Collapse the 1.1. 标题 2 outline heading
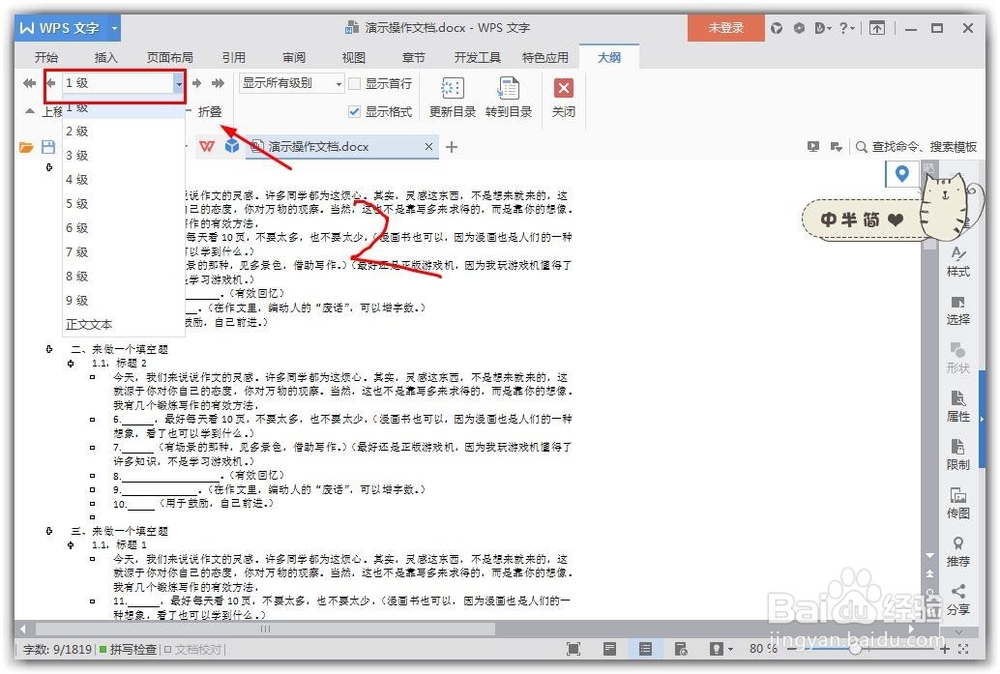 tap(71, 363)
